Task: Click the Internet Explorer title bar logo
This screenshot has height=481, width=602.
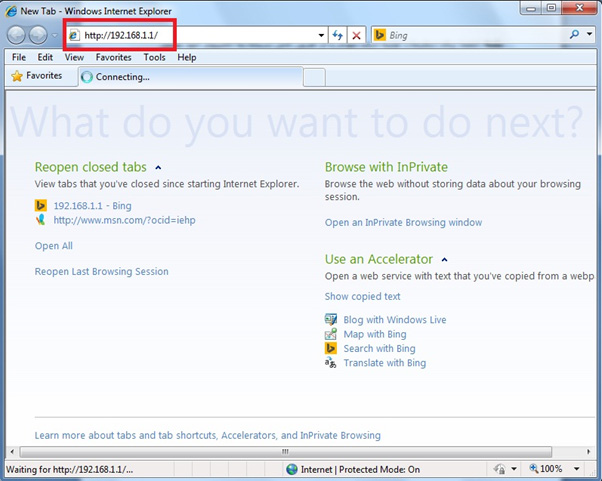Action: click(11, 11)
